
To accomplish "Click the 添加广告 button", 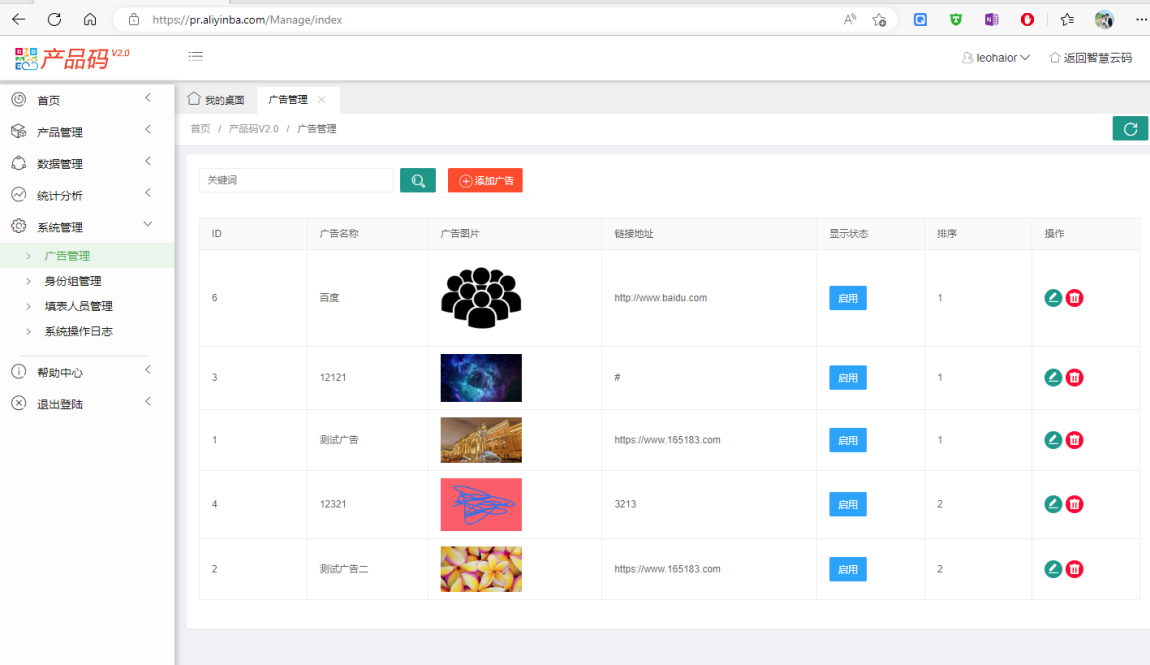I will coord(485,180).
